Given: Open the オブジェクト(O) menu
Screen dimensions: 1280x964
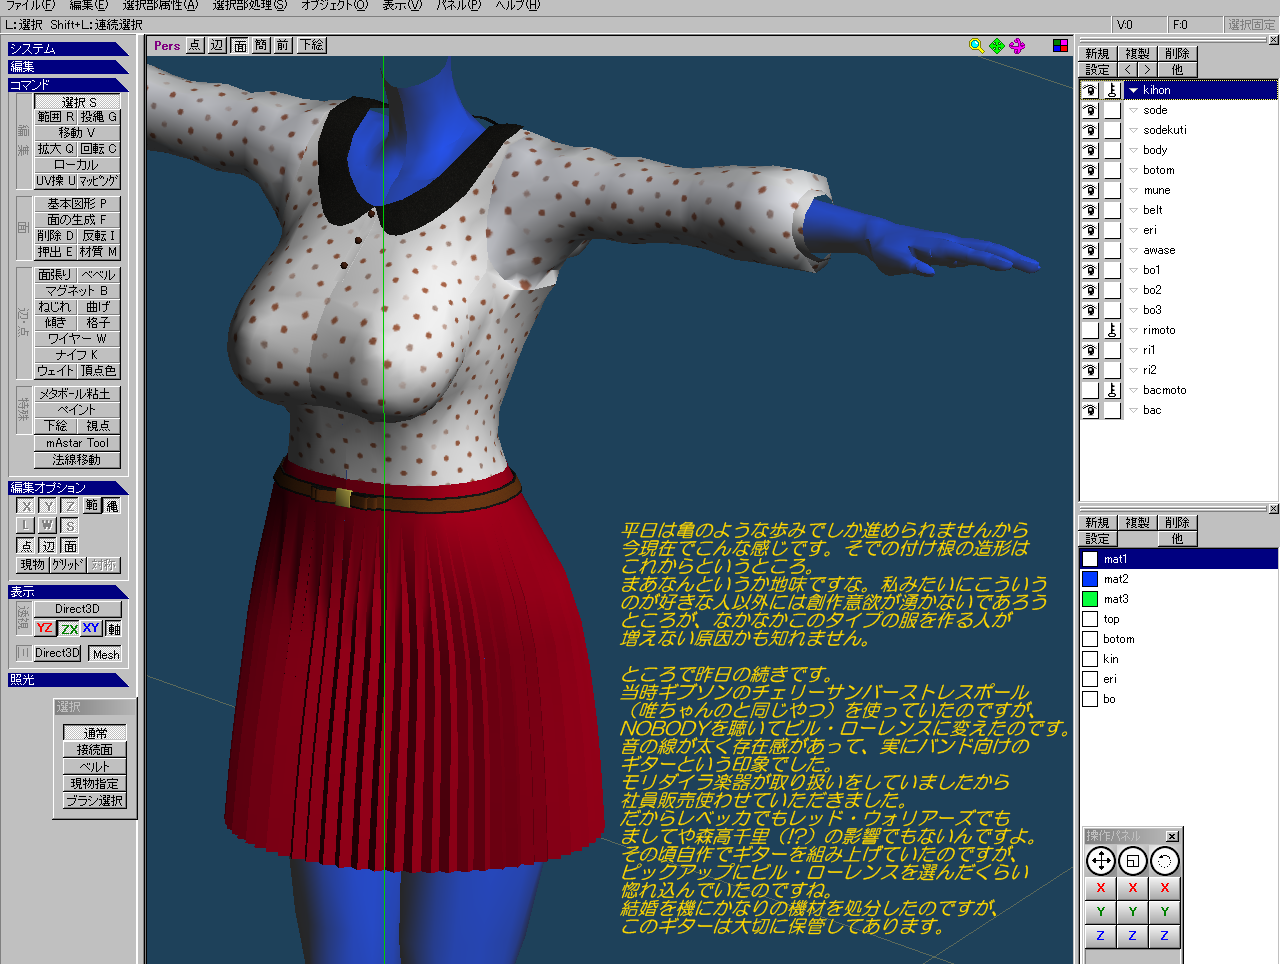Looking at the screenshot, I should click(334, 6).
